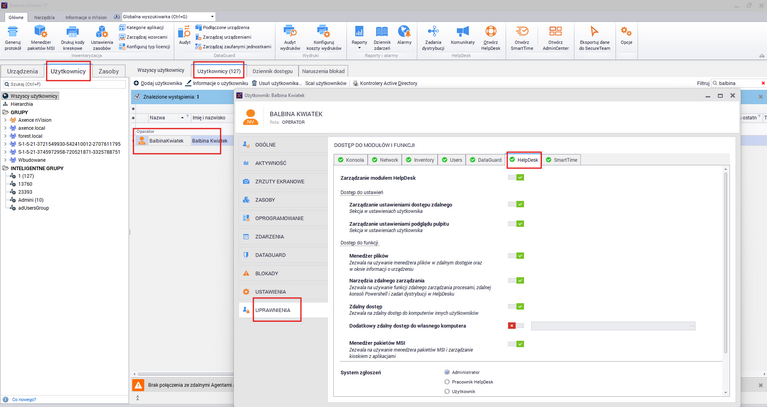
Task: Click Kategorie aplikacji toolbar item
Action: click(141, 28)
